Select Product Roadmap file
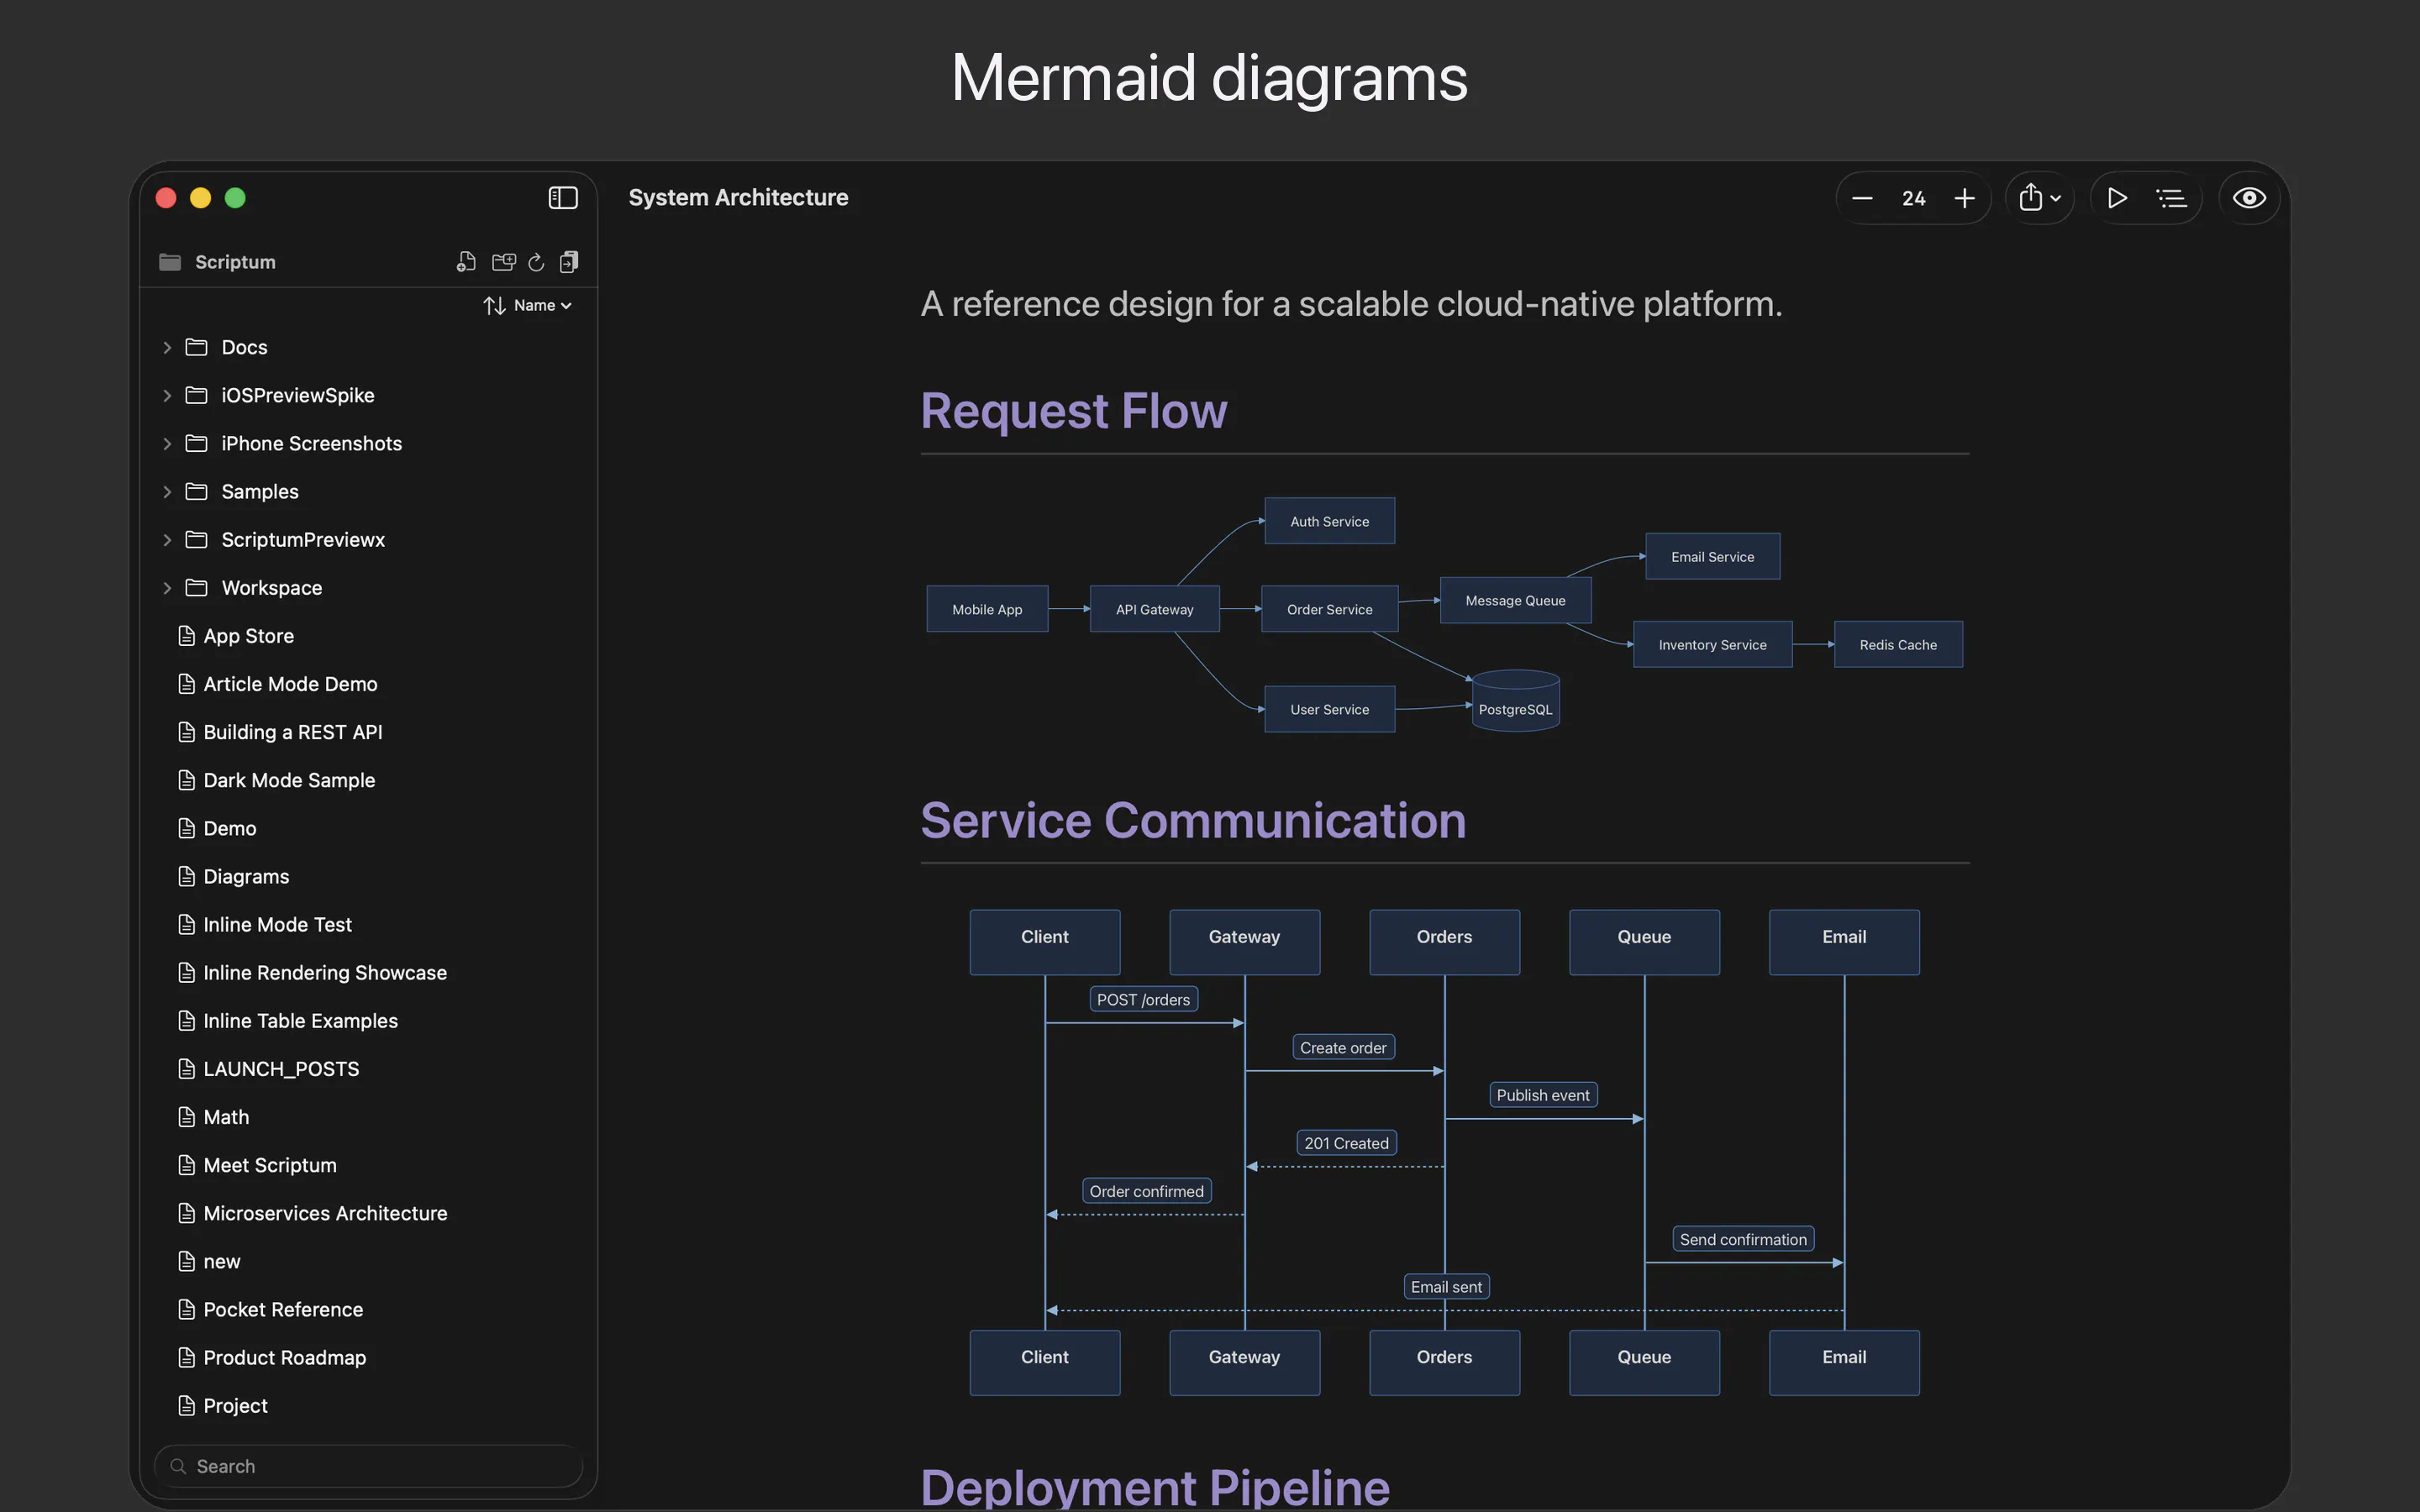The width and height of the screenshot is (2420, 1512). tap(368, 1357)
